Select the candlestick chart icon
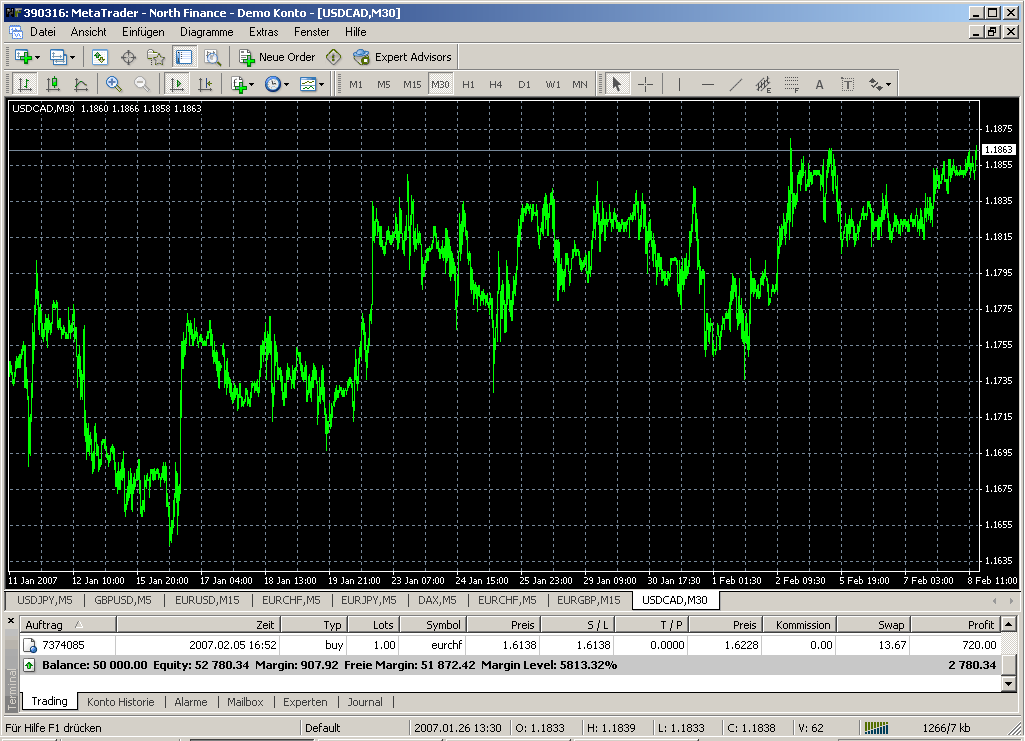The width and height of the screenshot is (1025, 741). point(53,84)
